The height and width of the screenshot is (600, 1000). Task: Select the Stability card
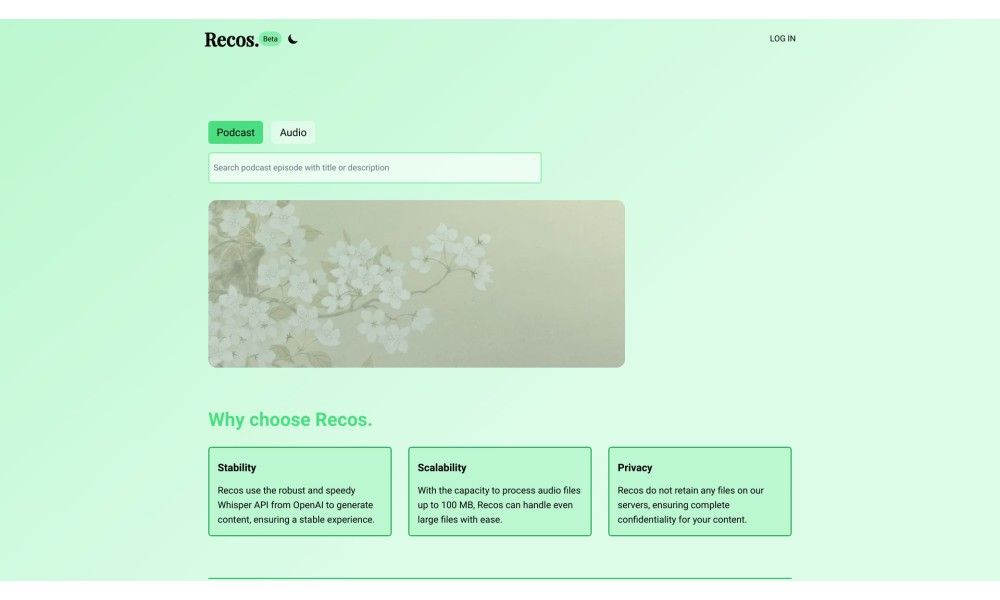pos(300,492)
